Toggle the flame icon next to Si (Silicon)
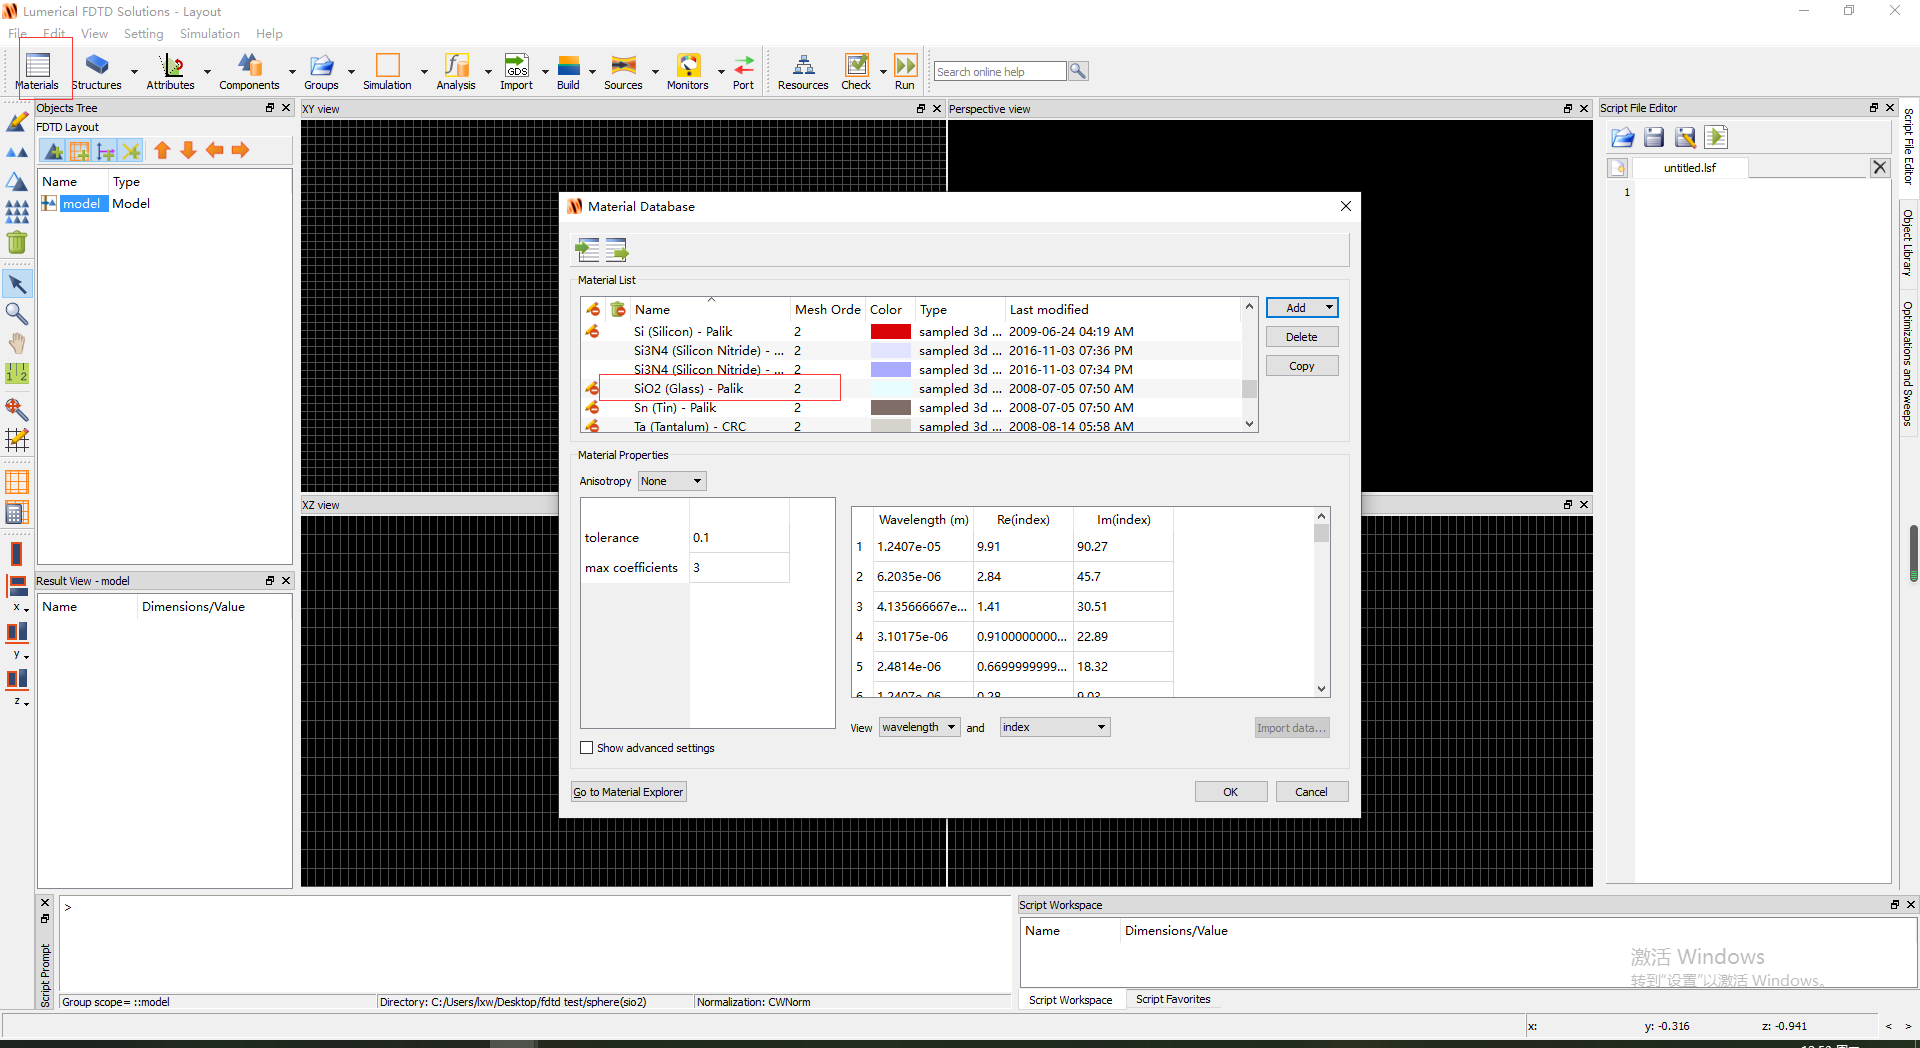The image size is (1920, 1048). click(593, 331)
